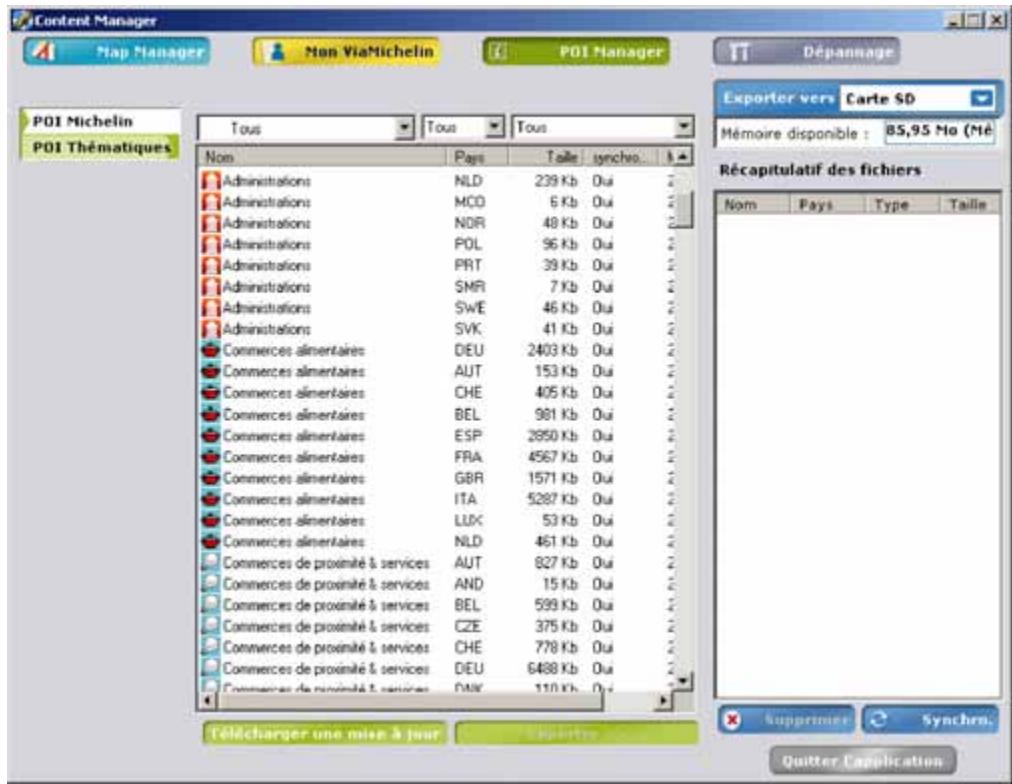Click the Mémoire disponible value field
Viewport: 1012px width, 784px height.
pyautogui.click(x=939, y=131)
